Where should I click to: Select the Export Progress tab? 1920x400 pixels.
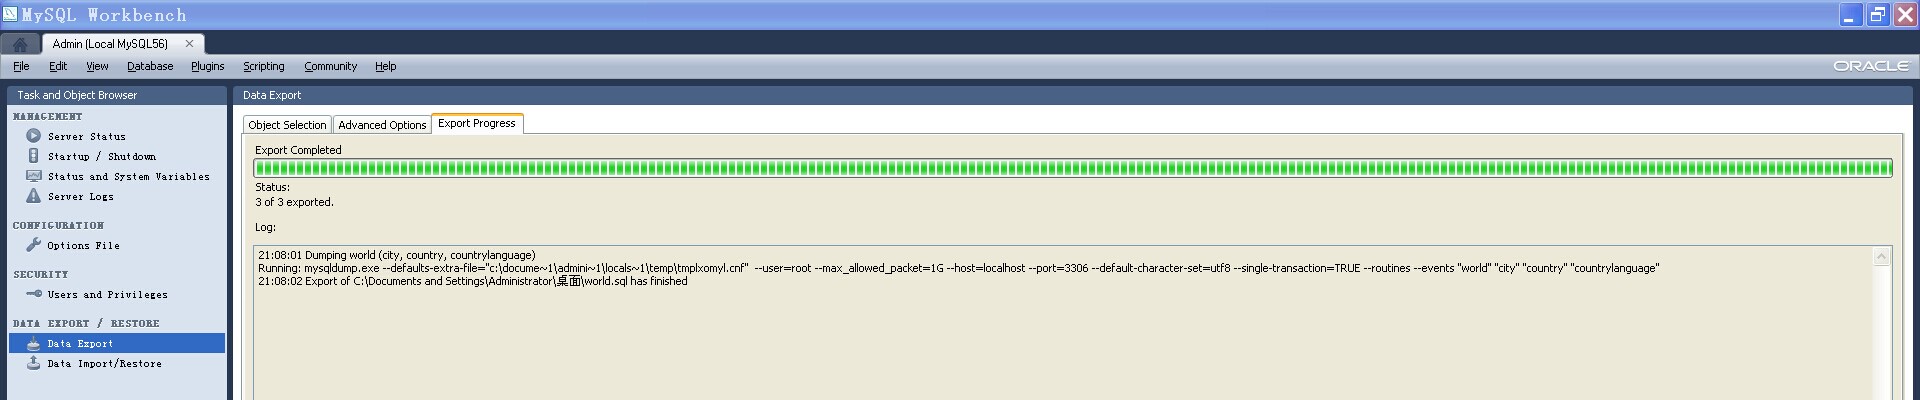(x=477, y=123)
